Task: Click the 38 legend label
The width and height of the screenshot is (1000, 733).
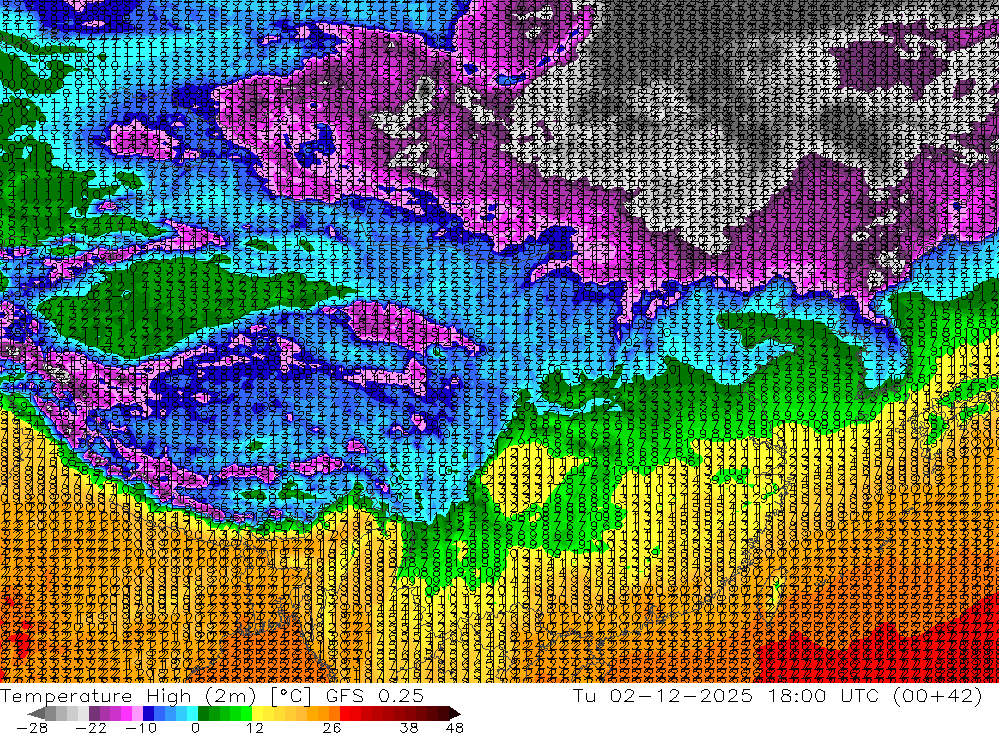Action: tap(409, 728)
